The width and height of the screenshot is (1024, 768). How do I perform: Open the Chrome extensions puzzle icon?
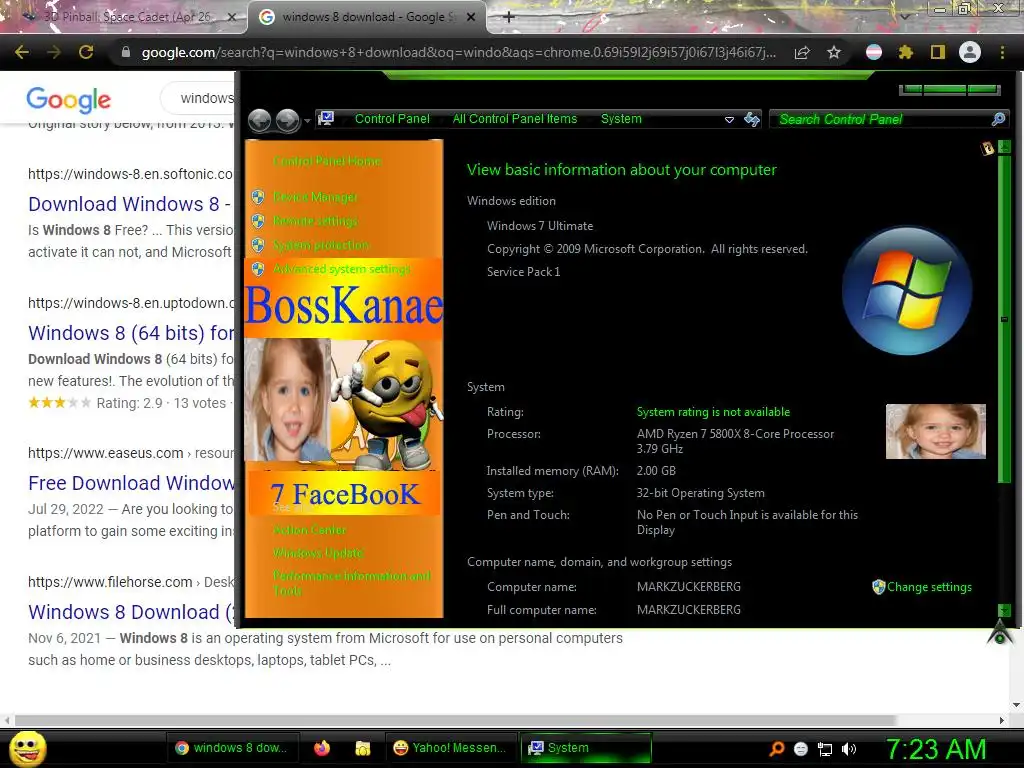(906, 52)
